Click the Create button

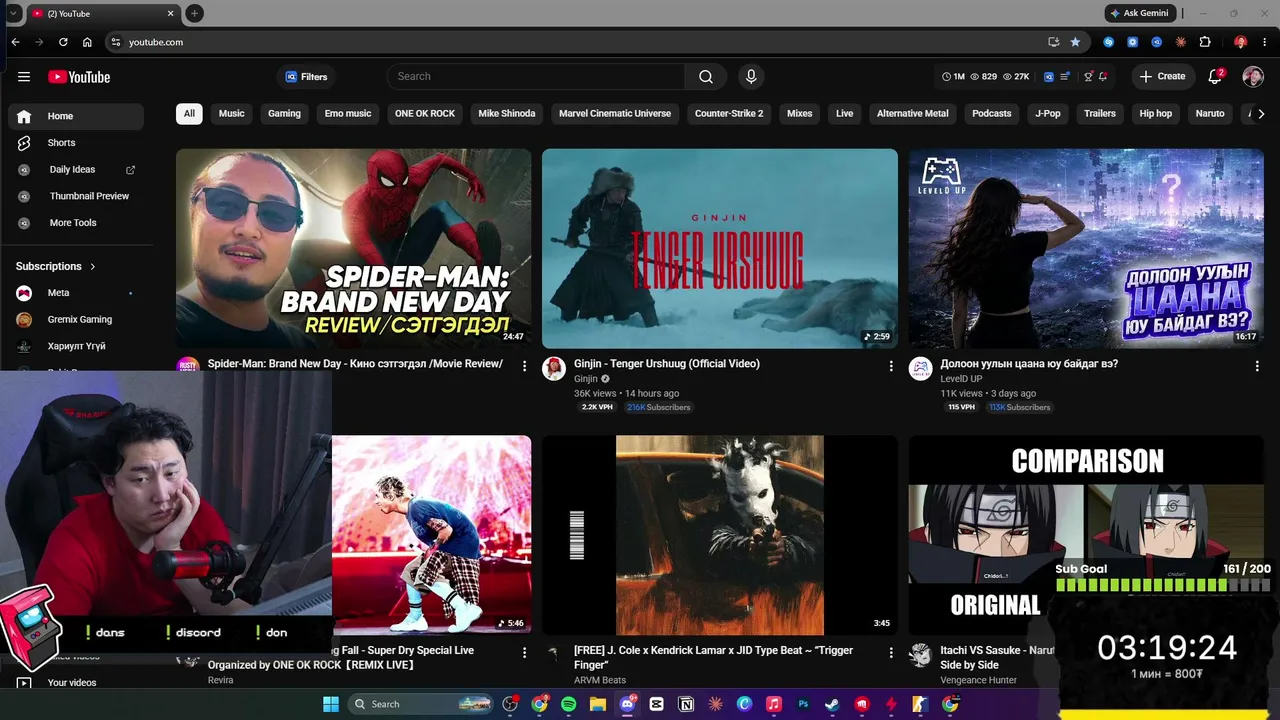(1162, 77)
